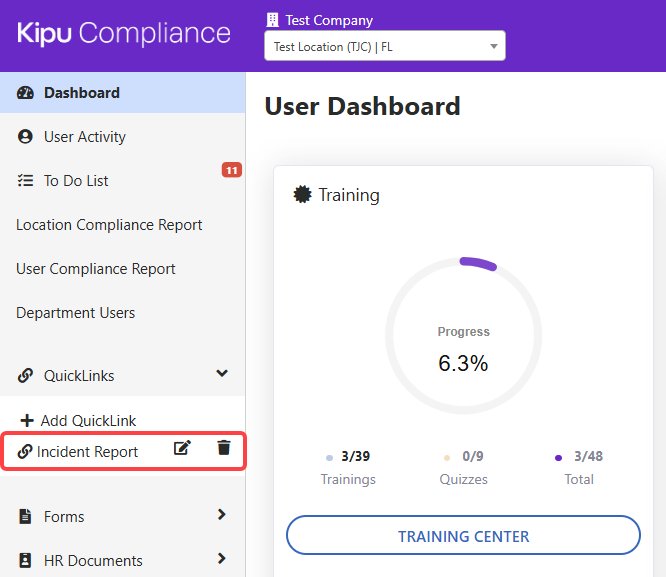Click the training progress circle
Image resolution: width=666 pixels, height=577 pixels.
pos(463,336)
